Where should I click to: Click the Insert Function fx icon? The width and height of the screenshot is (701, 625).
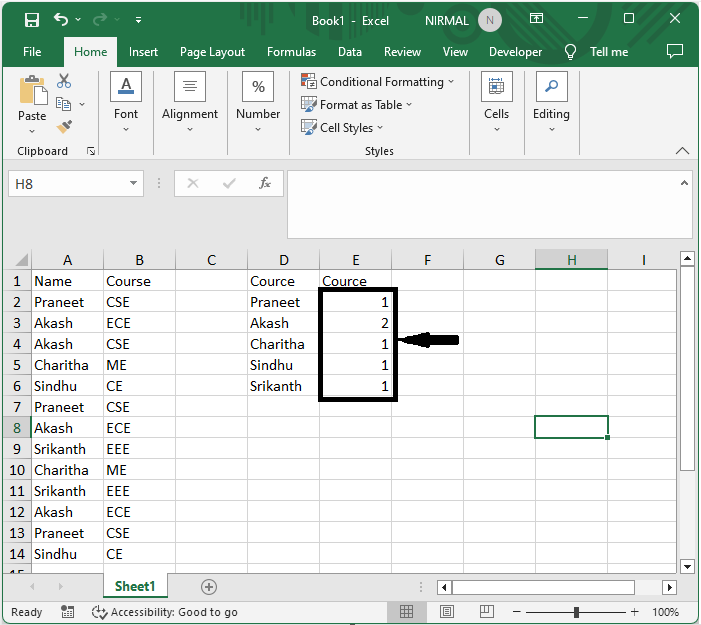(265, 183)
